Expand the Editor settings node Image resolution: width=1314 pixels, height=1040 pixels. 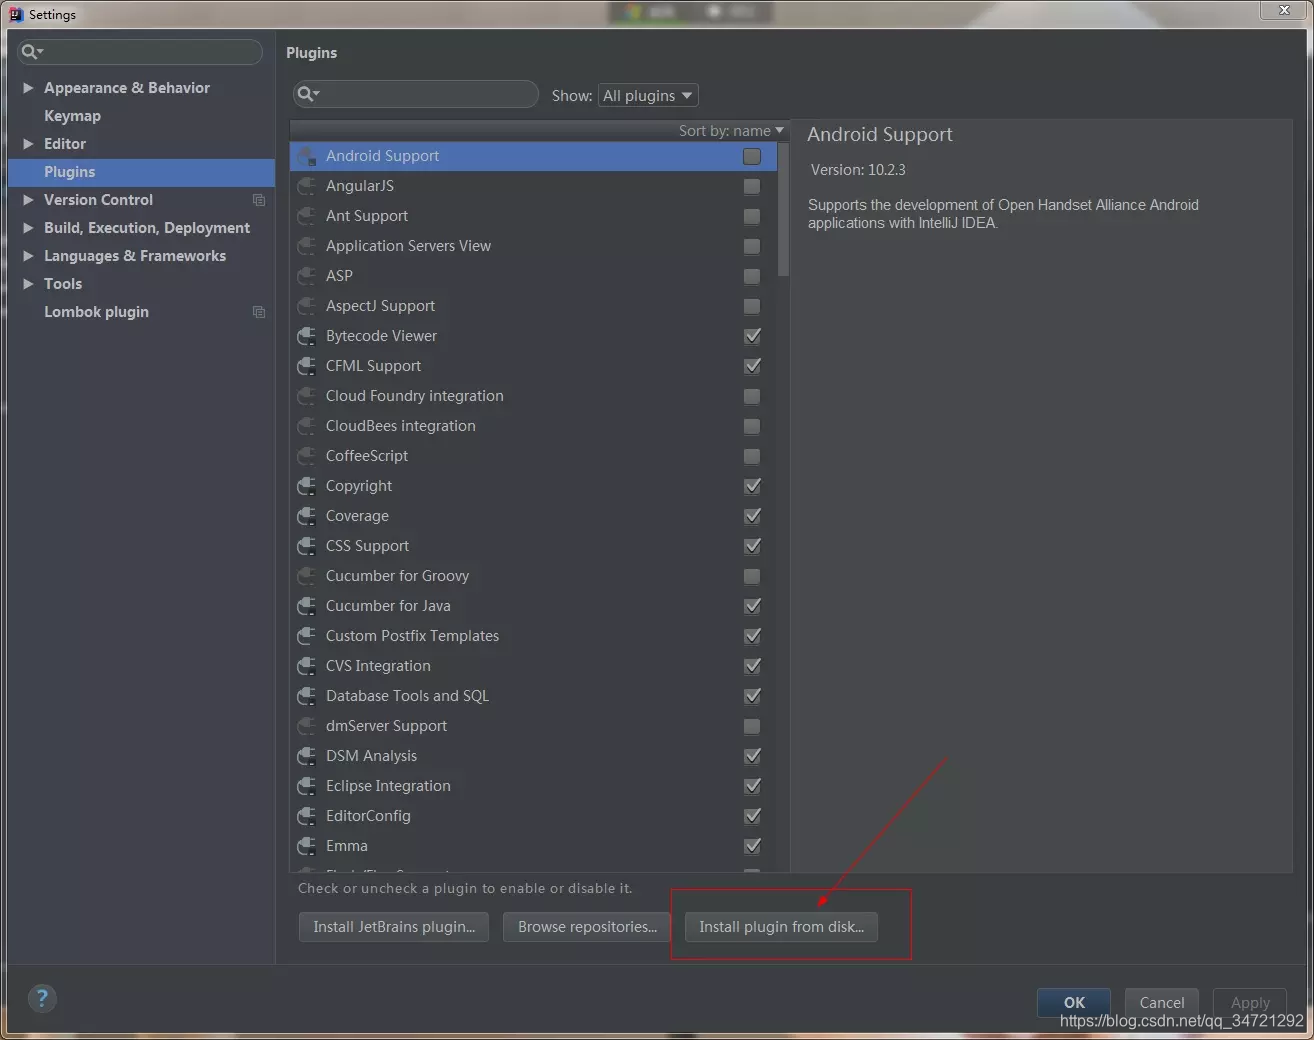(28, 144)
